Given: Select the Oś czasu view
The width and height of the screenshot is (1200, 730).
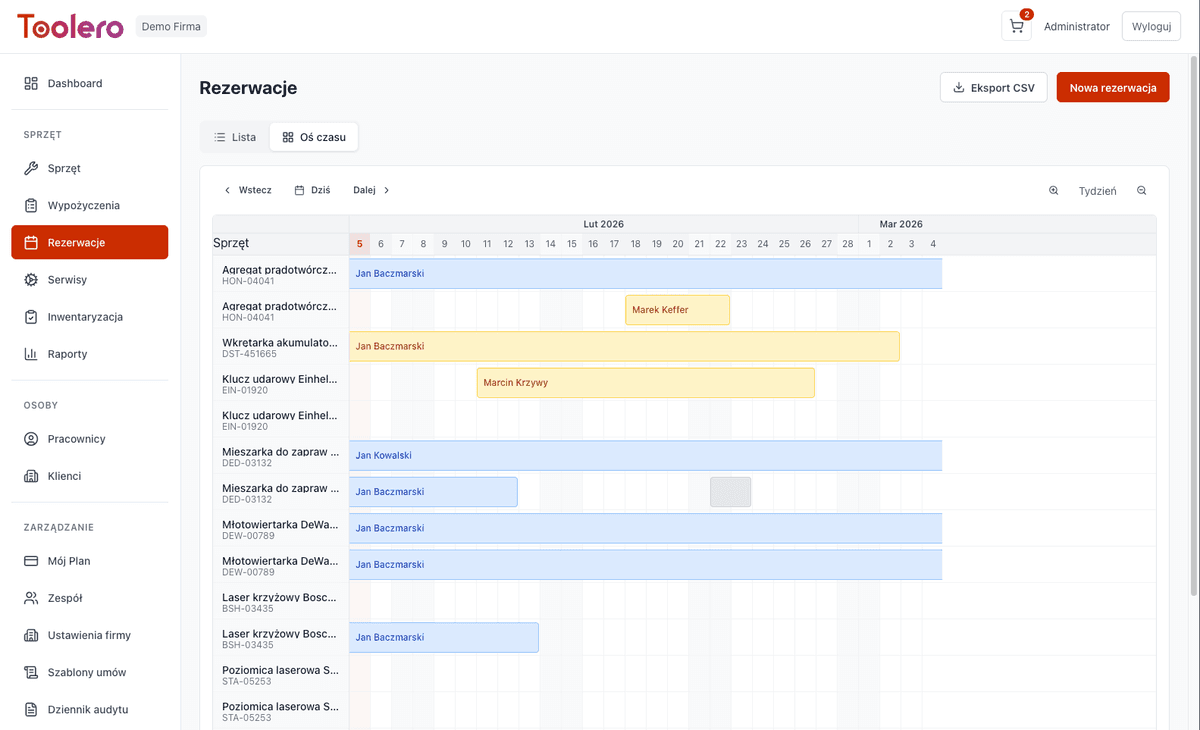Looking at the screenshot, I should (x=314, y=137).
